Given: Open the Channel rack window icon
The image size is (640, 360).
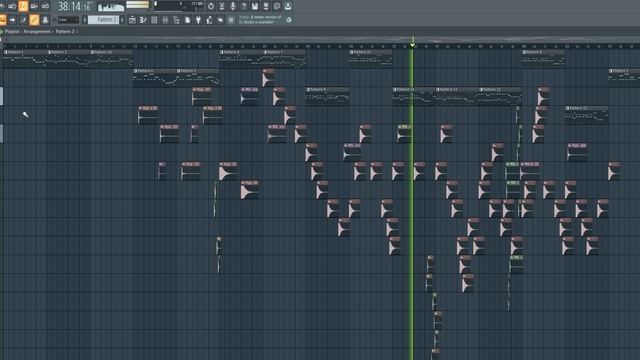Looking at the screenshot, I should coord(154,20).
